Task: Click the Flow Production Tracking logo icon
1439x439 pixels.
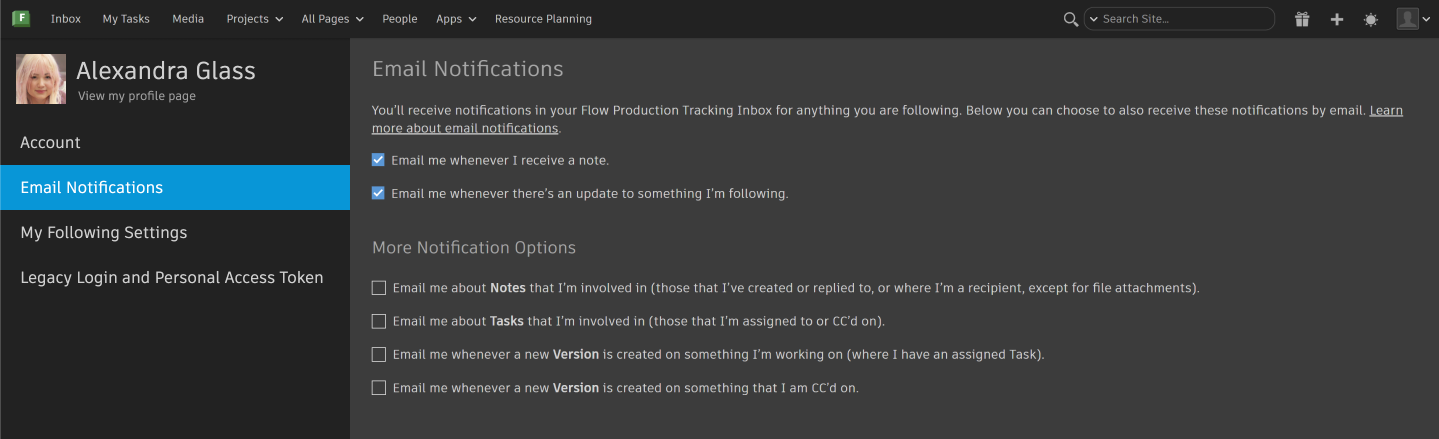Action: click(x=20, y=19)
